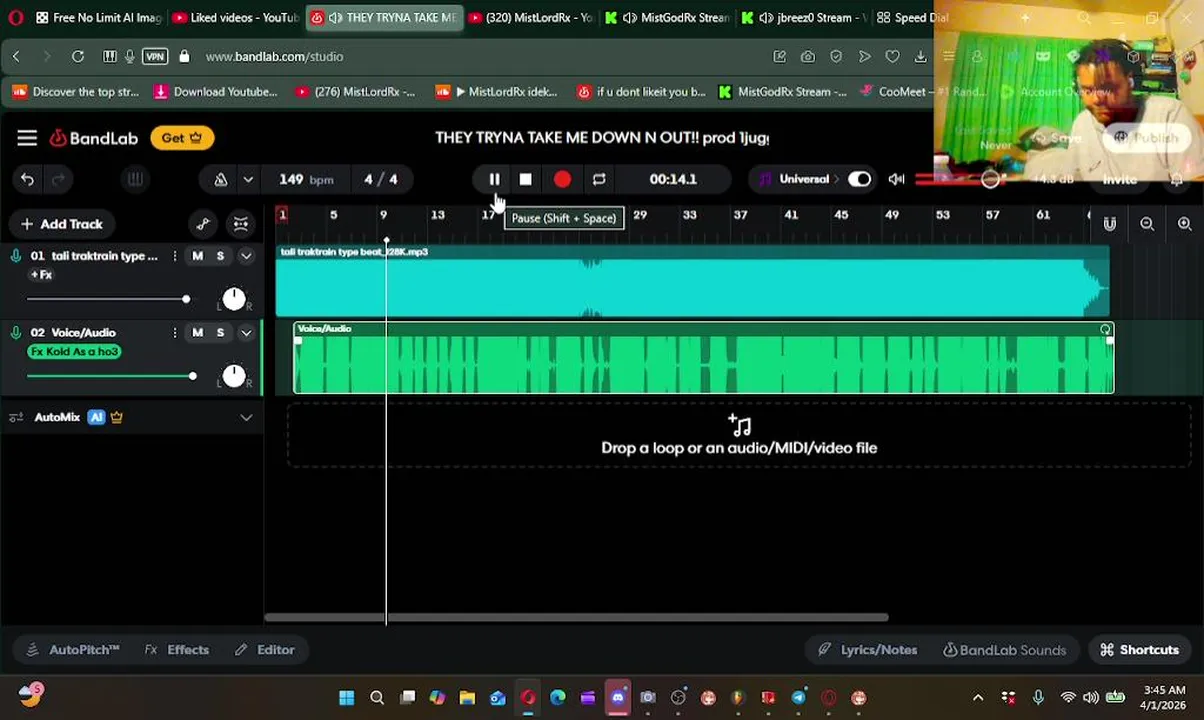Open Download Youtube bookmark
The image size is (1204, 720).
[x=215, y=92]
